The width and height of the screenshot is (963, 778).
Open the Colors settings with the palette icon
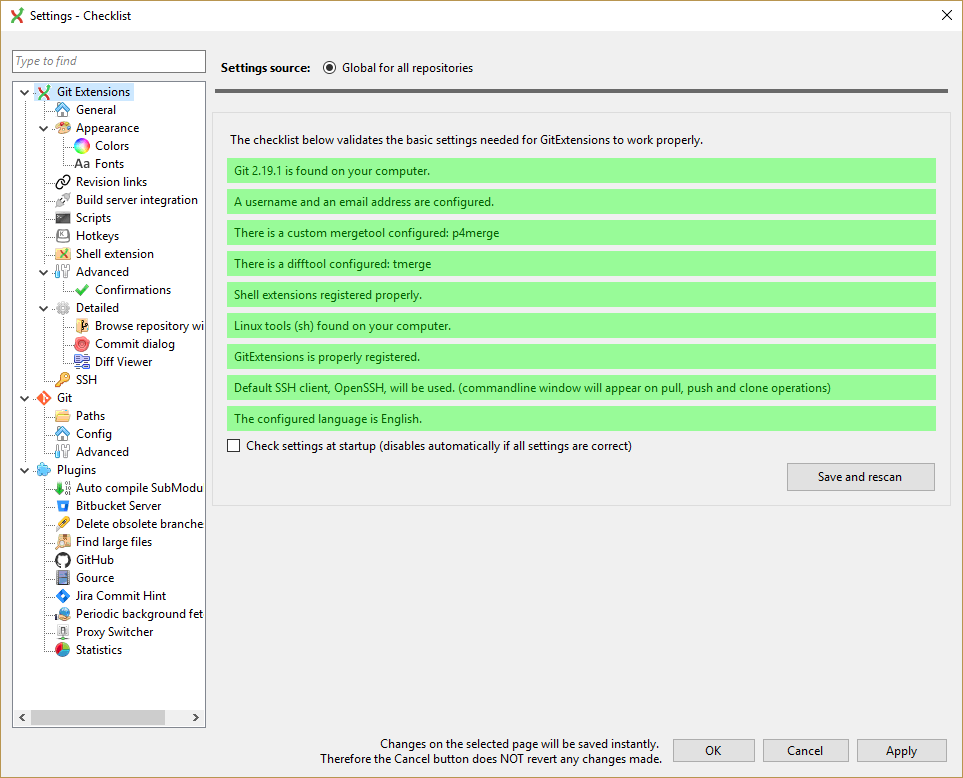point(82,145)
